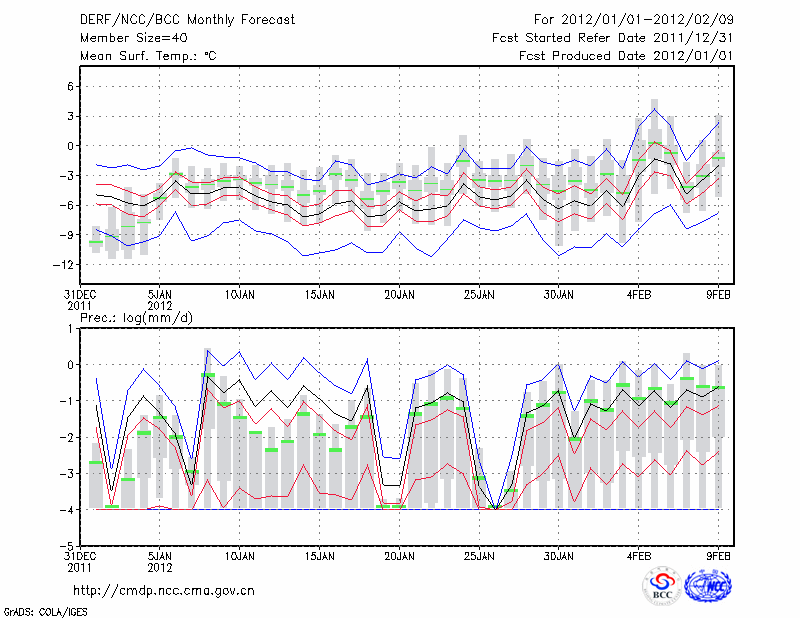The image size is (800, 618).
Task: Click the 6 value on temperature y-axis
Action: tap(68, 86)
